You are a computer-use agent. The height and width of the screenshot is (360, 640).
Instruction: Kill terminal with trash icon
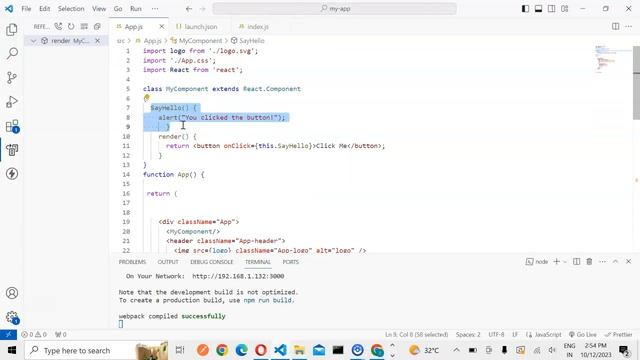(x=589, y=262)
